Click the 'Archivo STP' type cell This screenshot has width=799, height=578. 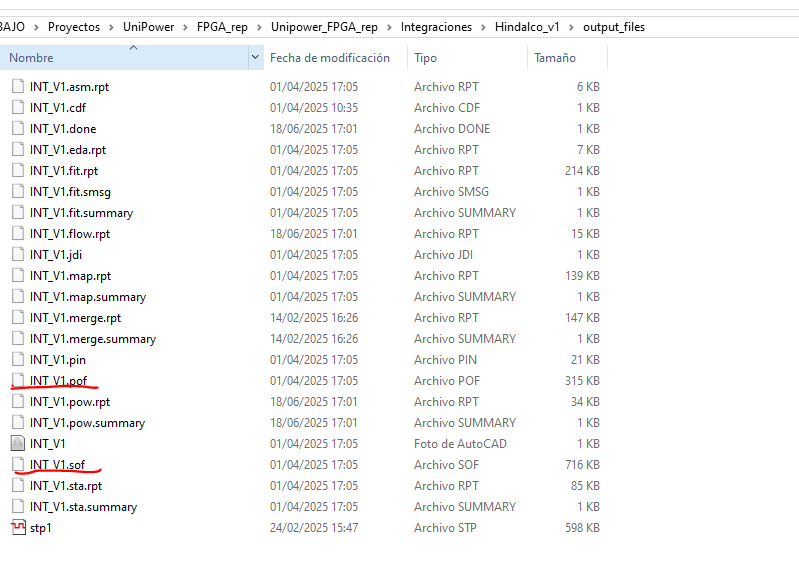coord(445,528)
